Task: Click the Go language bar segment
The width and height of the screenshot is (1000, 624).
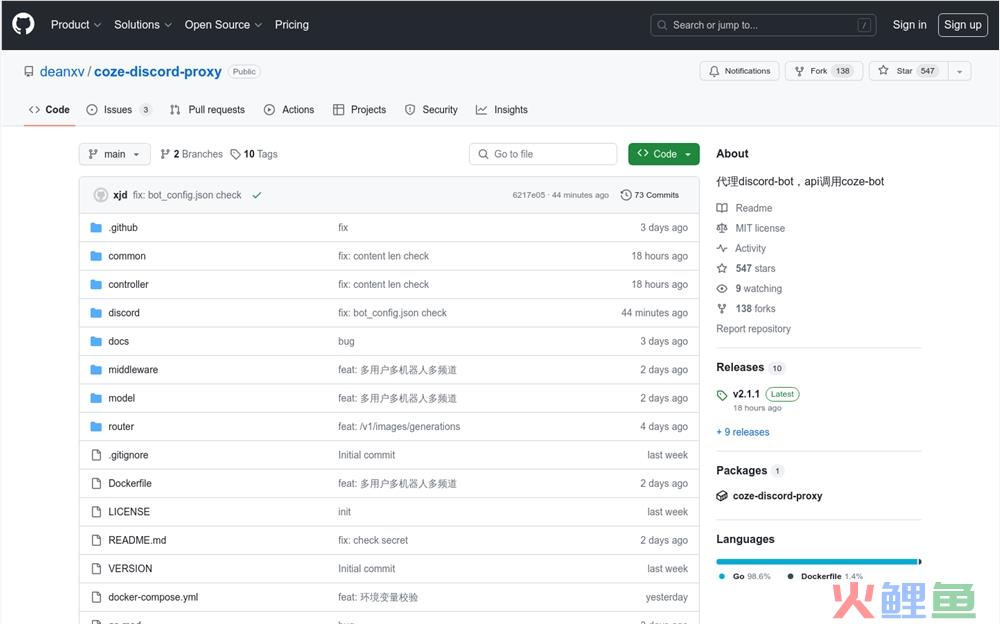Action: [x=816, y=561]
